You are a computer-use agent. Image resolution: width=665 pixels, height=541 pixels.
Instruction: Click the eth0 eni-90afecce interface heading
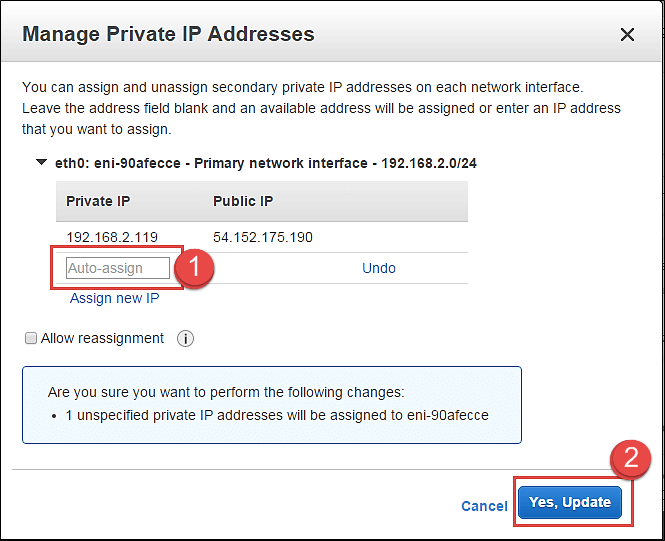click(265, 163)
